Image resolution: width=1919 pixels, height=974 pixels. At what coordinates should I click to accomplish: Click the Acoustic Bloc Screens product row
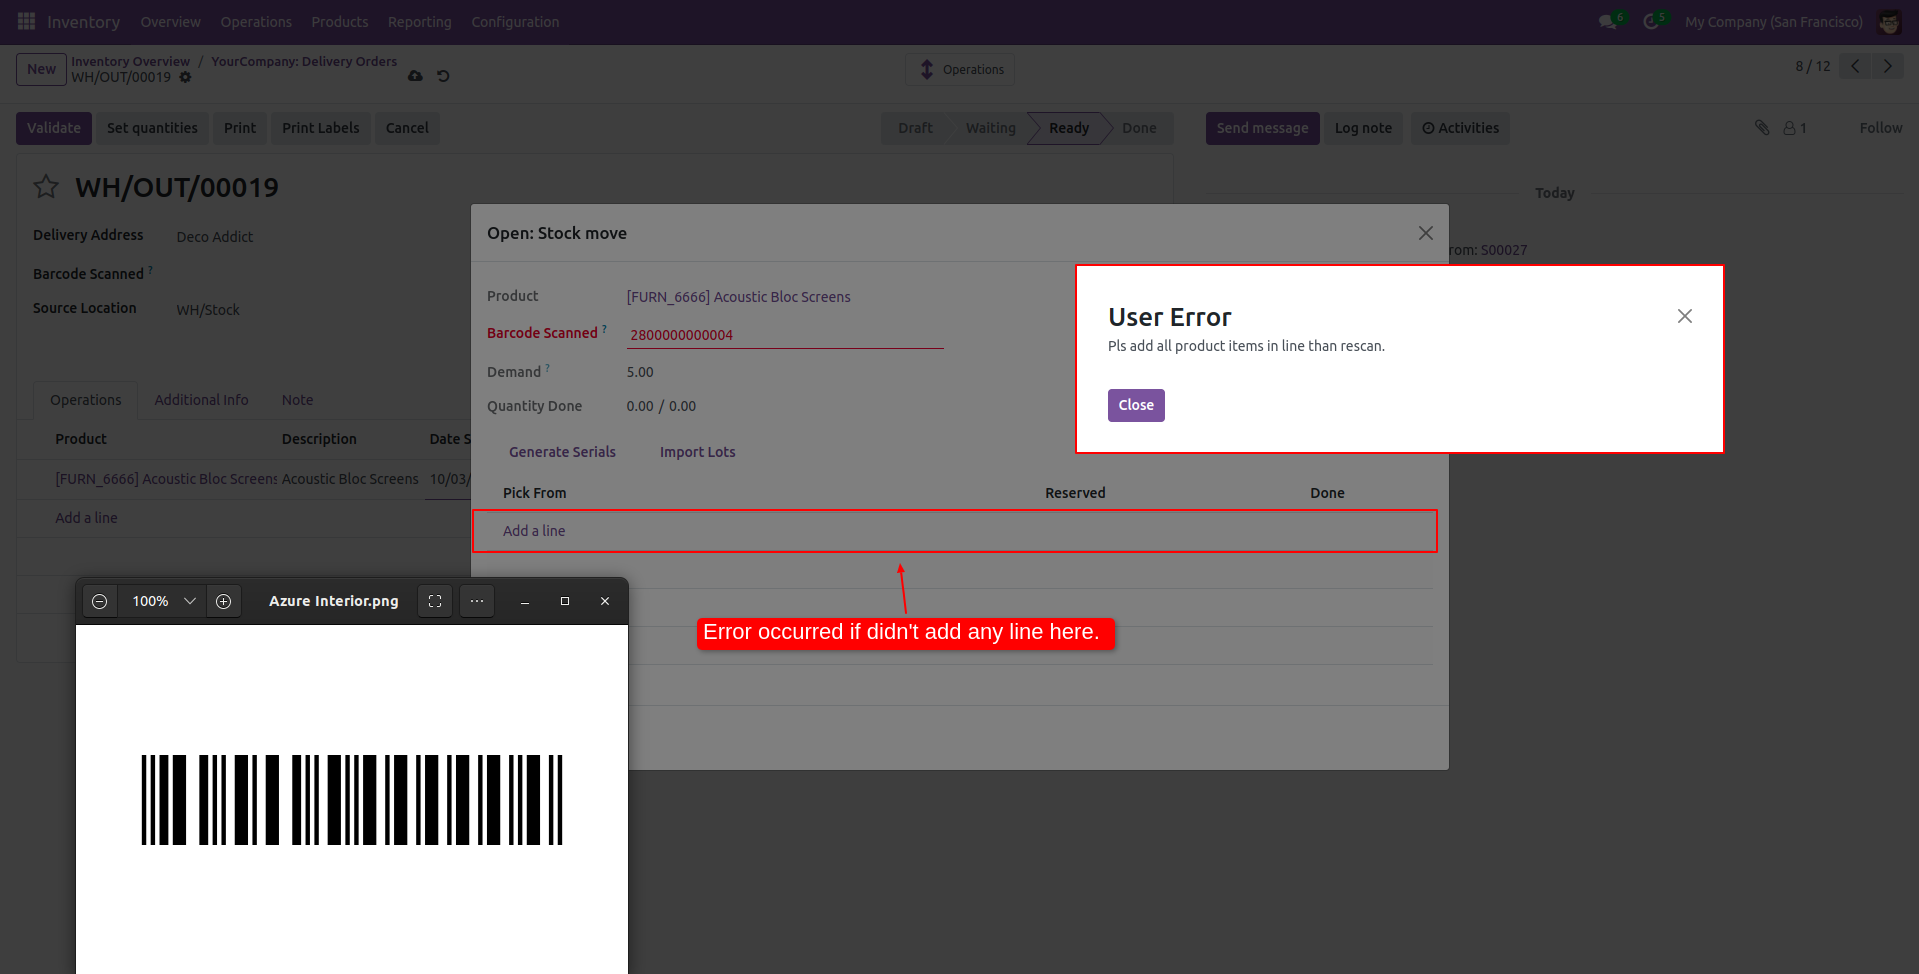tap(243, 479)
